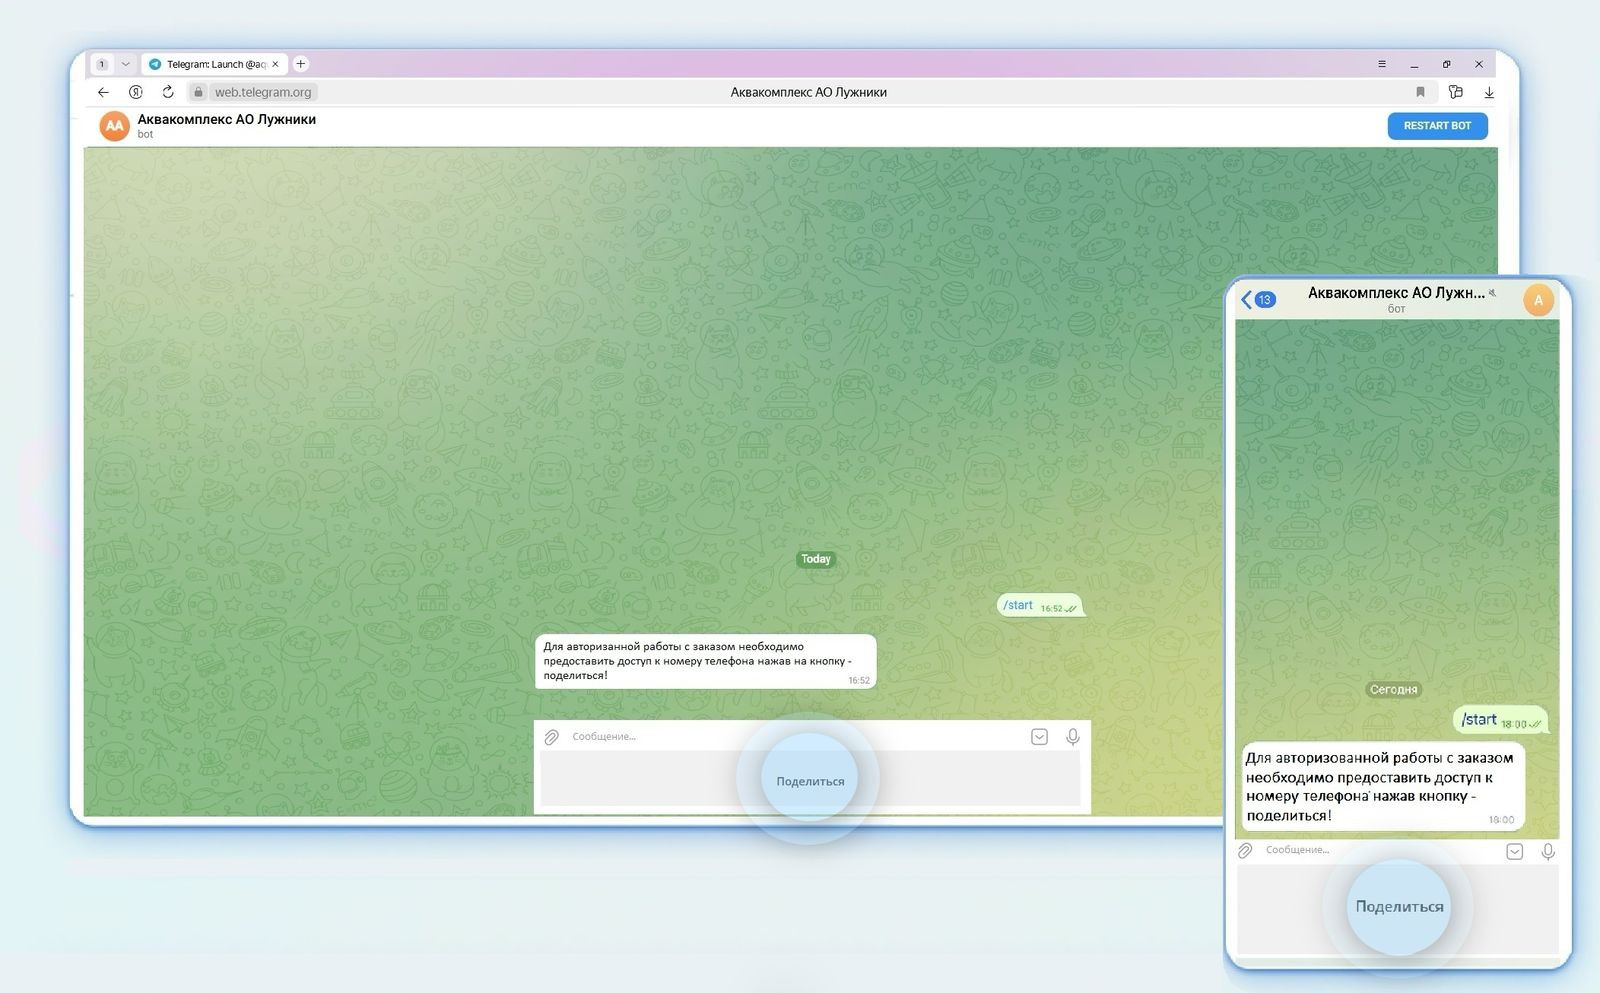Go back using the browser back arrow
The image size is (1600, 993).
click(x=103, y=92)
